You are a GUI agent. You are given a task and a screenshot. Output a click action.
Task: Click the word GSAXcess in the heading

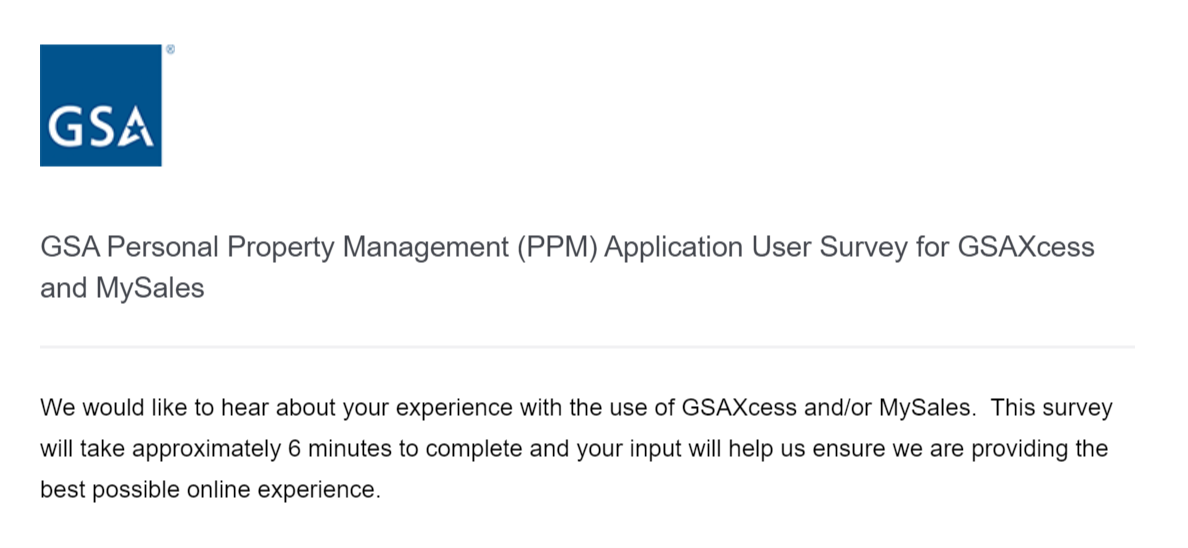click(1025, 247)
